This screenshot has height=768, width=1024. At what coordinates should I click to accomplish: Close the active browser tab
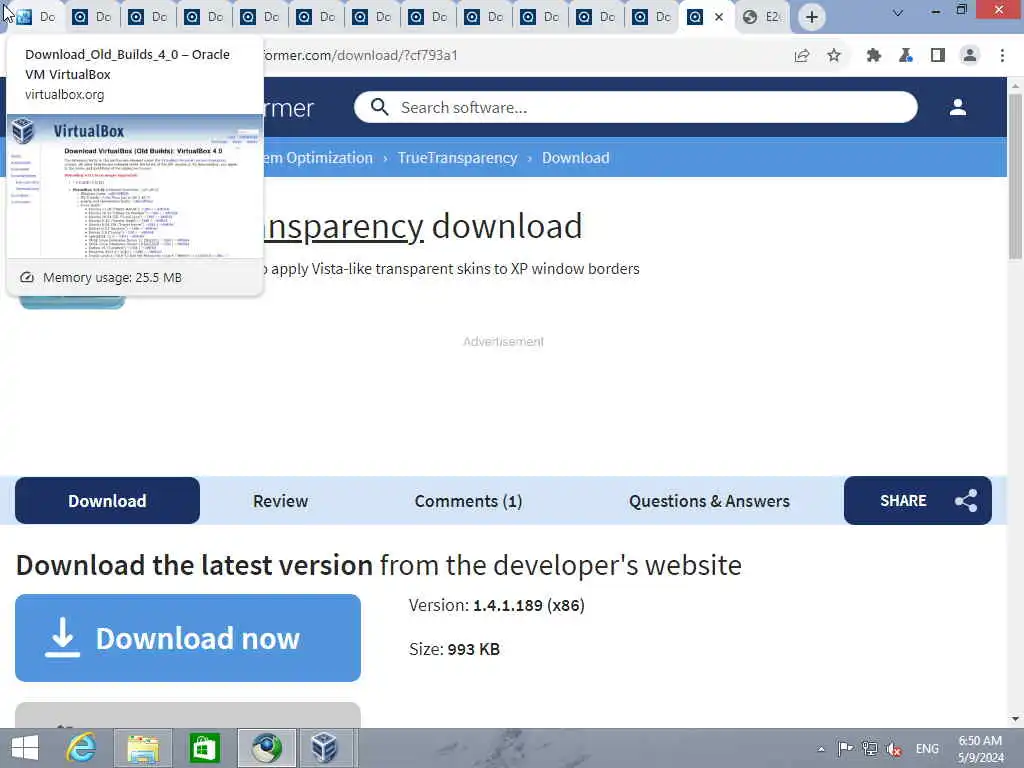tap(719, 17)
